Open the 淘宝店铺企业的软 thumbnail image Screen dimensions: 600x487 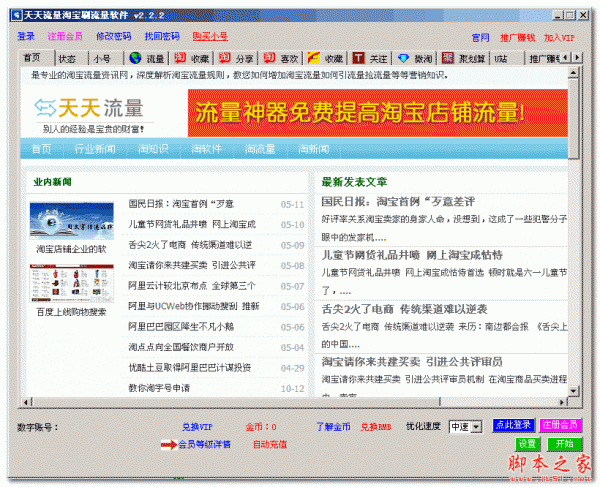click(72, 220)
